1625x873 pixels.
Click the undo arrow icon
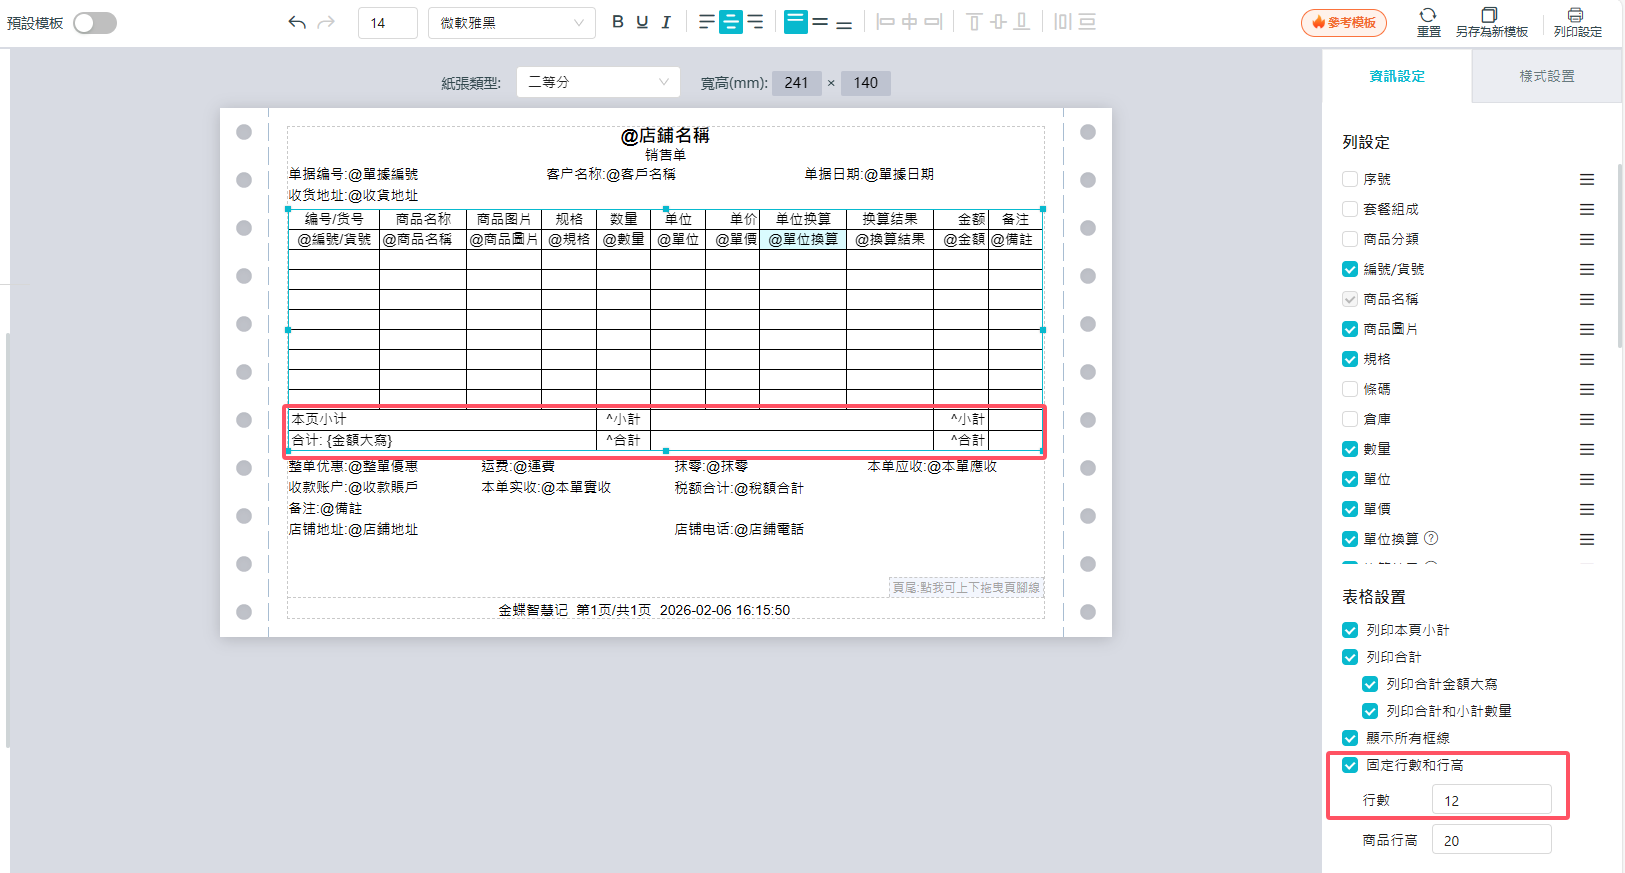click(297, 22)
